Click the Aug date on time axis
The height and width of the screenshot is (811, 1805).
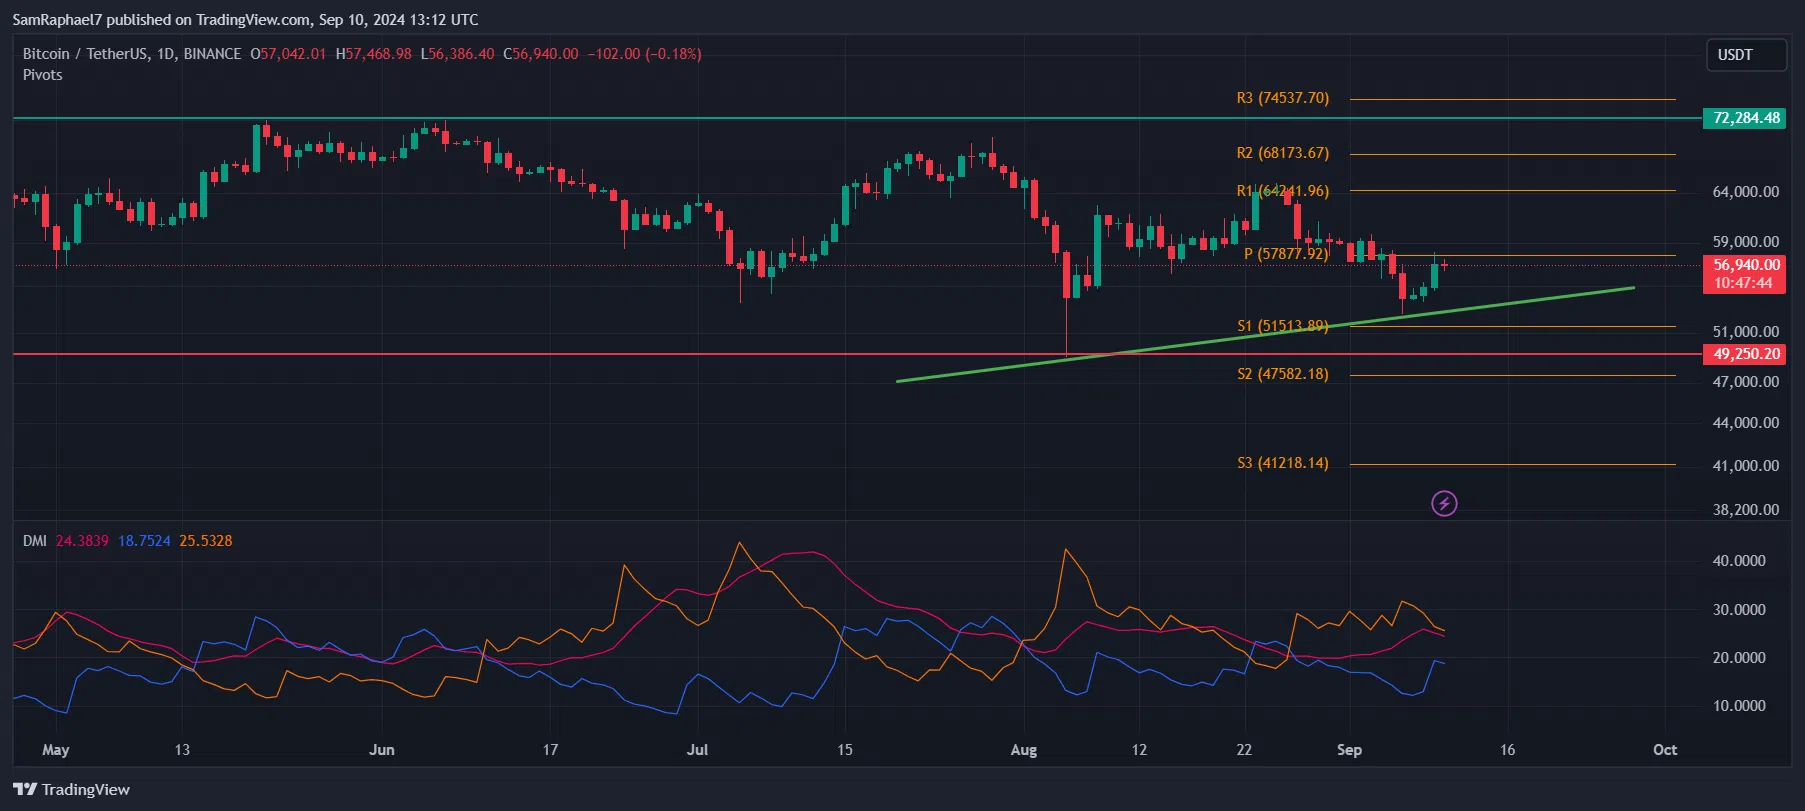(x=1024, y=749)
